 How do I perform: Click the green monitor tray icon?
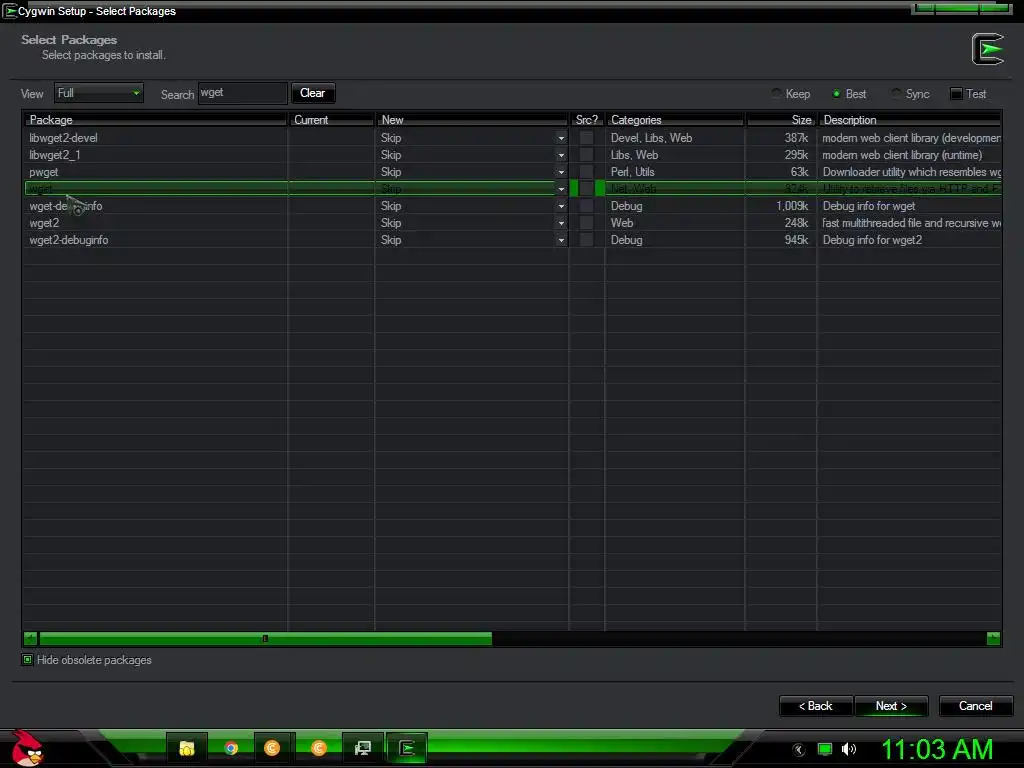point(825,749)
